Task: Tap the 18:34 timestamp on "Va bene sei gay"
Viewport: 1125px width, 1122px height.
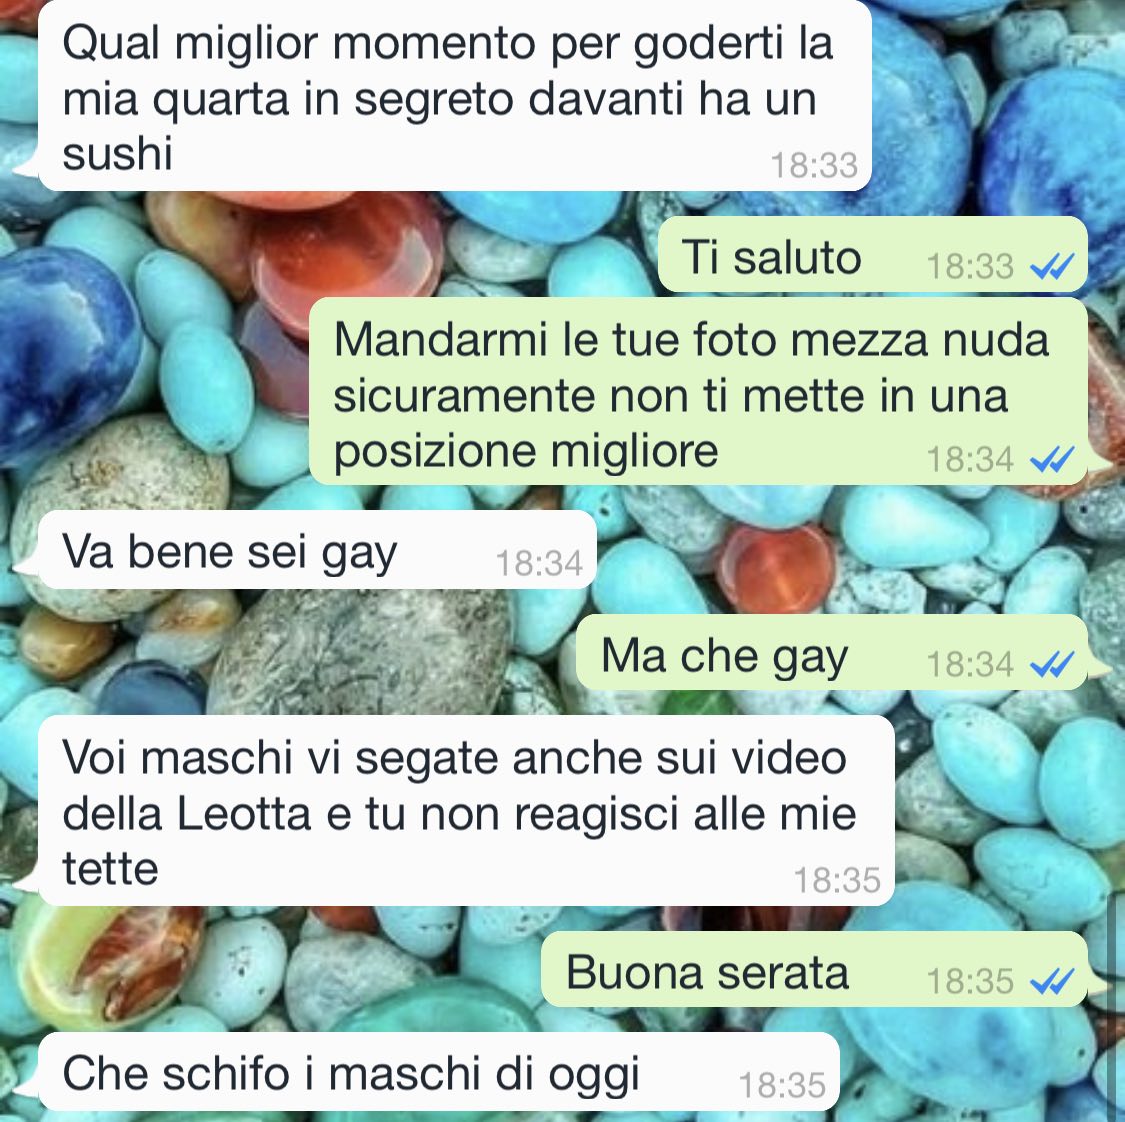Action: coord(539,563)
